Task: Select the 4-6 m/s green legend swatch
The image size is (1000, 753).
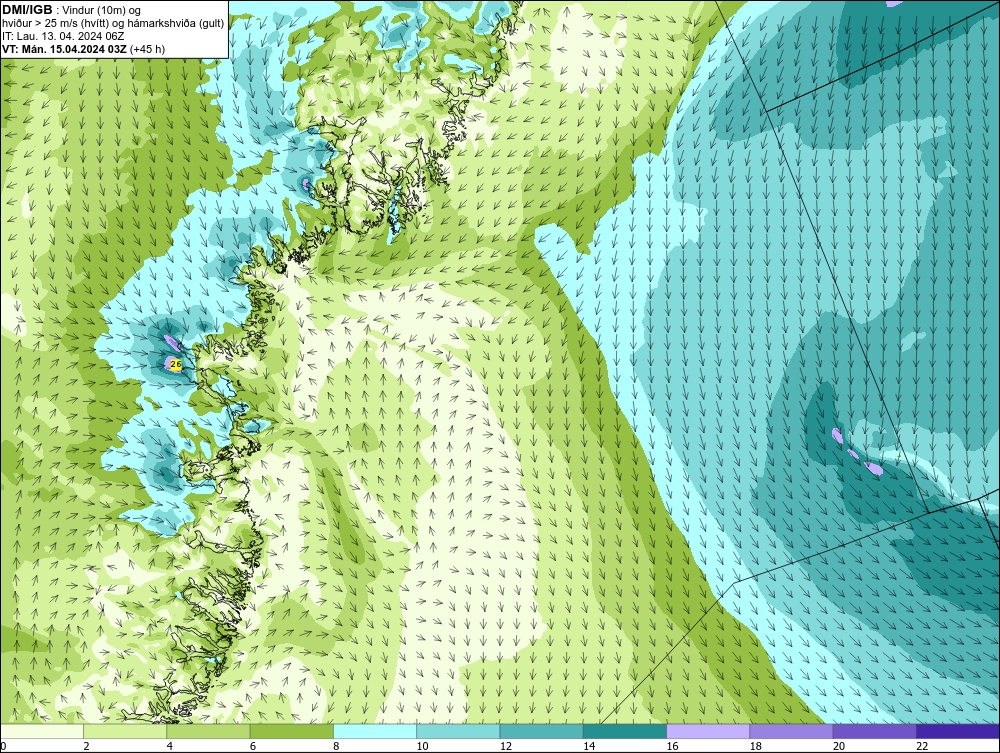Action: [209, 731]
